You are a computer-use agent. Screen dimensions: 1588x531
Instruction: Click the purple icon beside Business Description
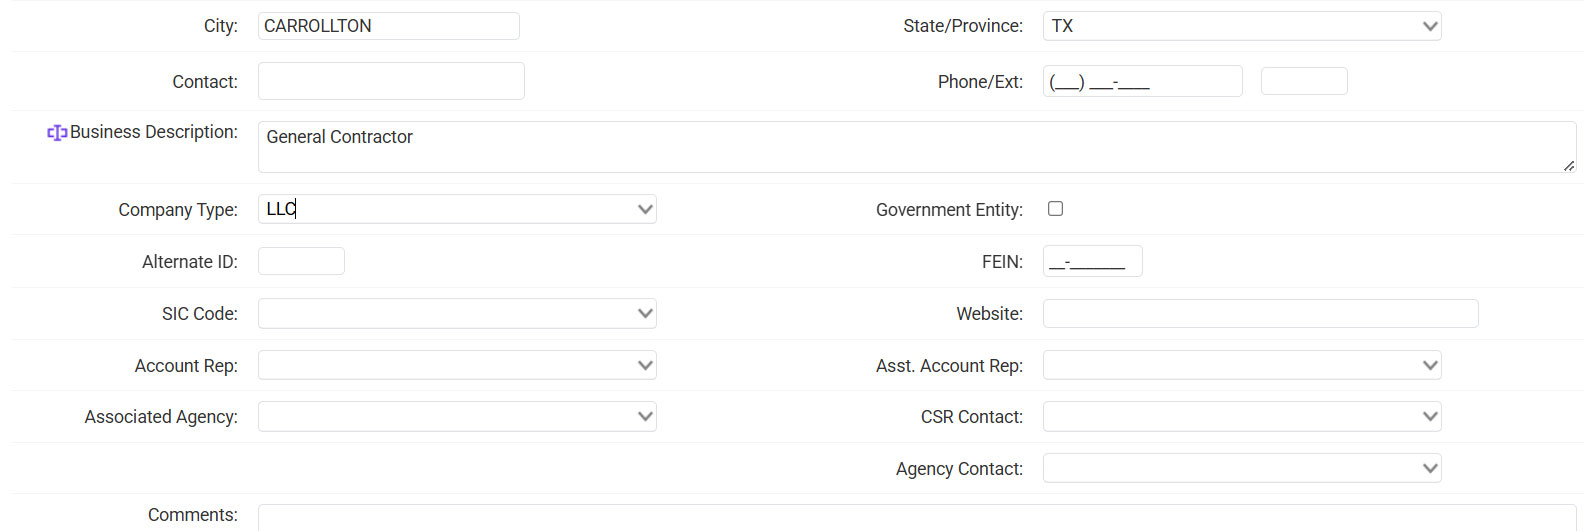[x=57, y=133]
